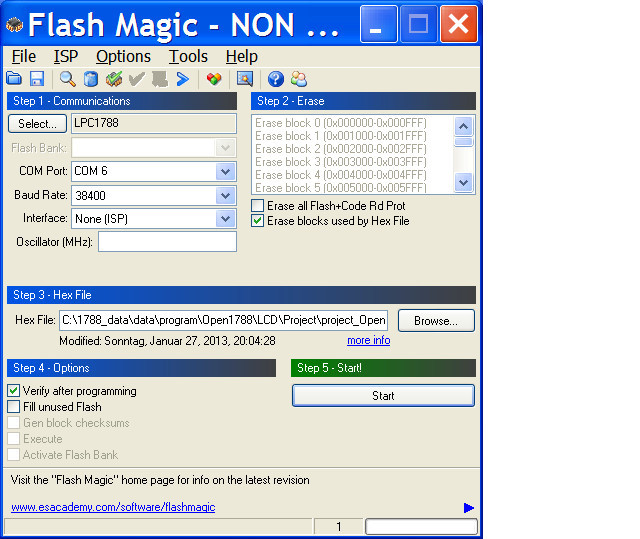
Task: Click the colored cubes toolbar icon
Action: [x=214, y=79]
